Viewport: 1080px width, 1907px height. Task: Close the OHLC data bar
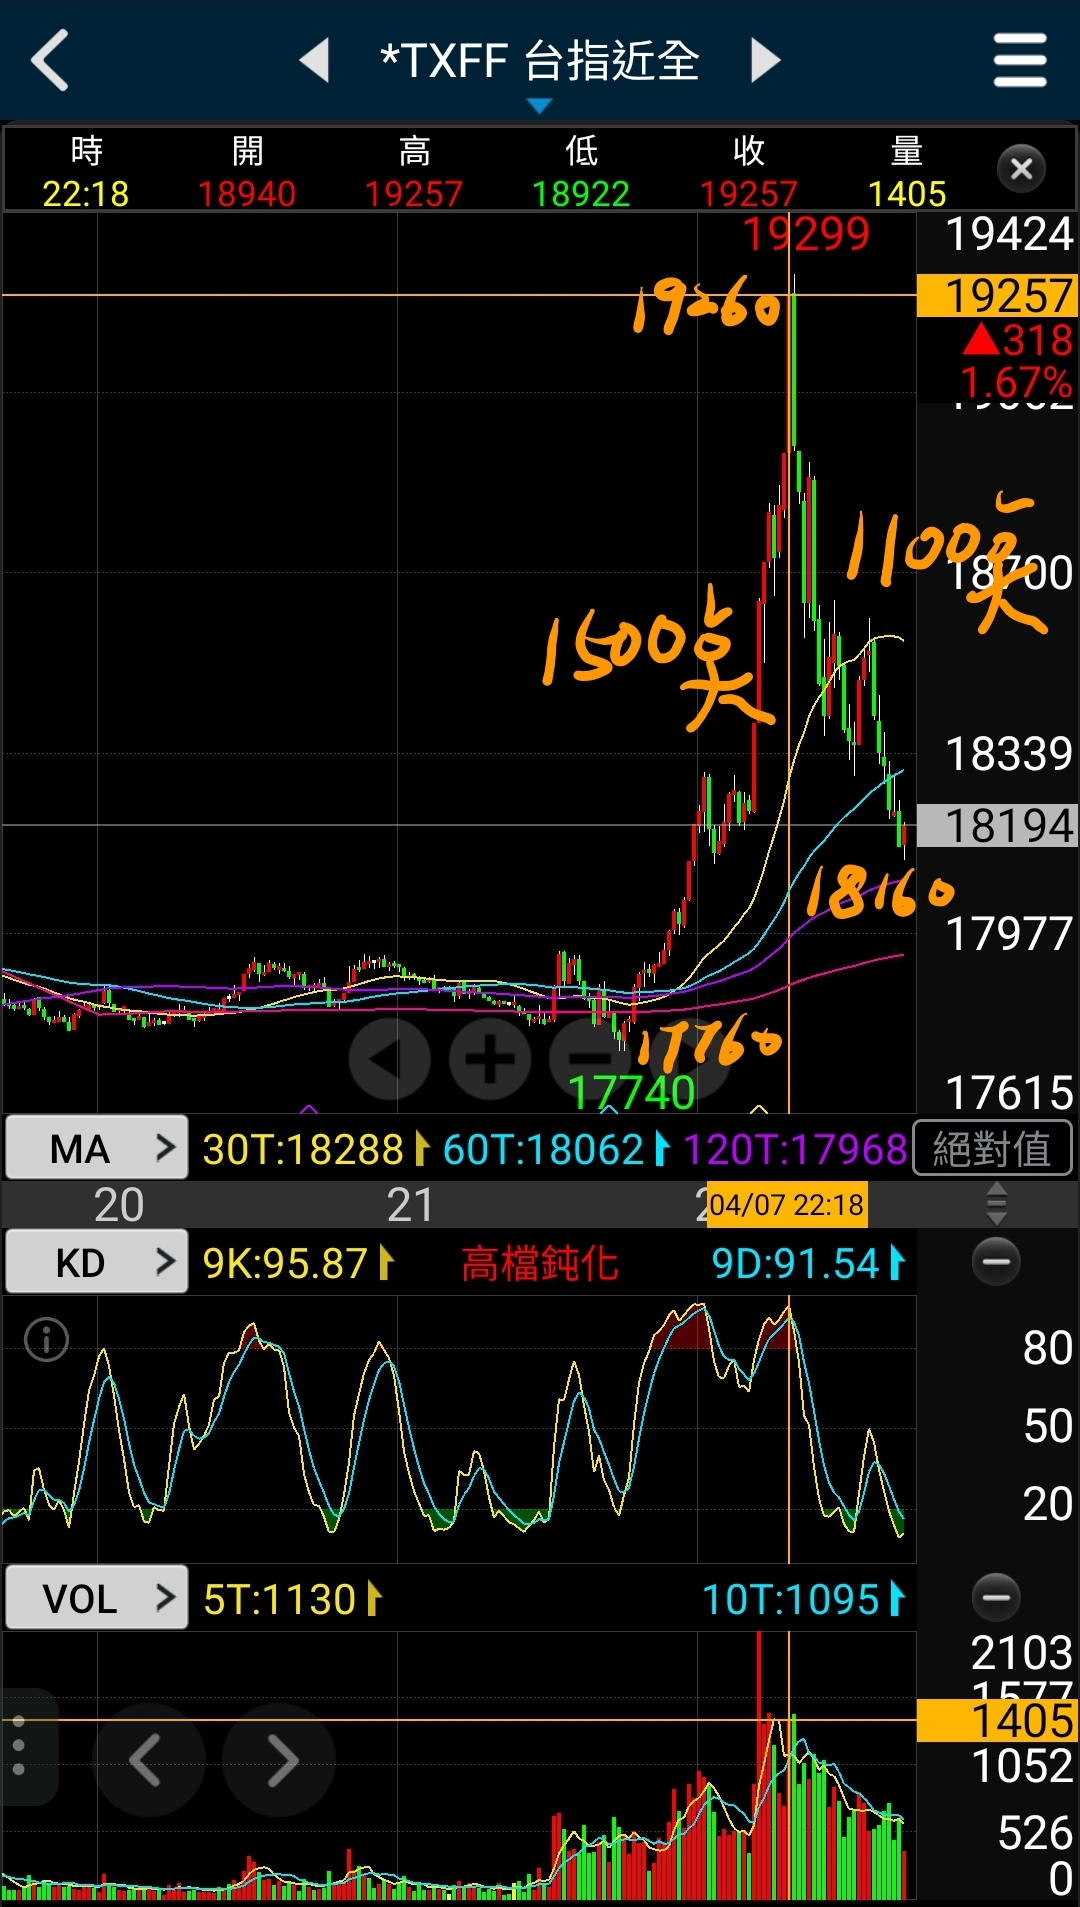point(1021,169)
